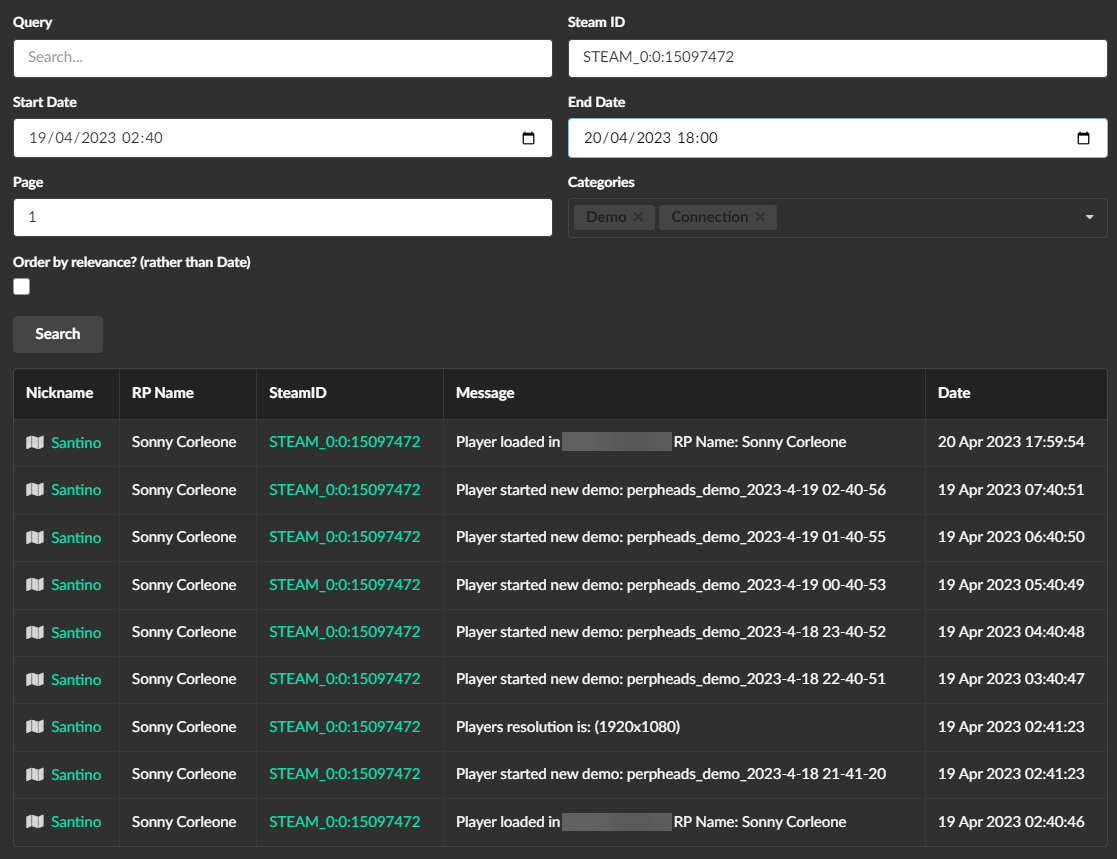This screenshot has height=859, width=1117.
Task: Remove the Demo category tag
Action: pyautogui.click(x=638, y=217)
